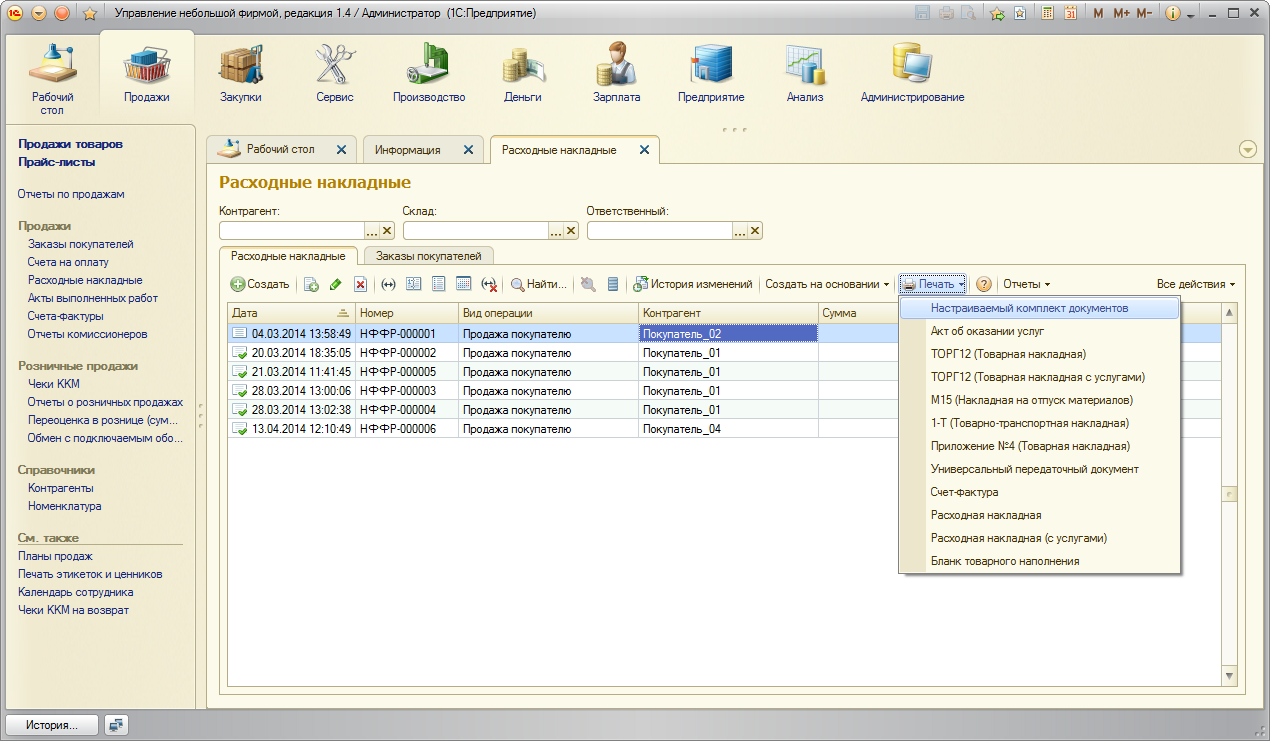This screenshot has width=1270, height=741.
Task: Click the green pencil edit icon
Action: click(336, 285)
